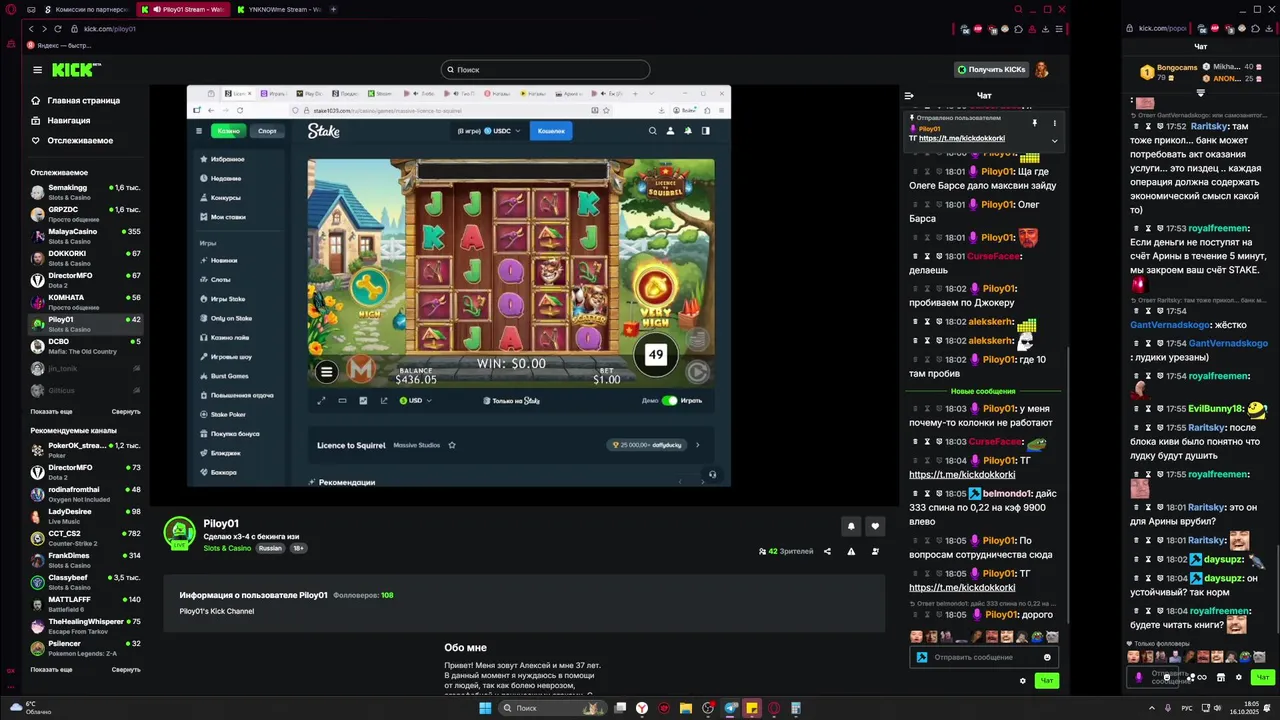Click the KICK logo
The width and height of the screenshot is (1280, 720).
(76, 70)
